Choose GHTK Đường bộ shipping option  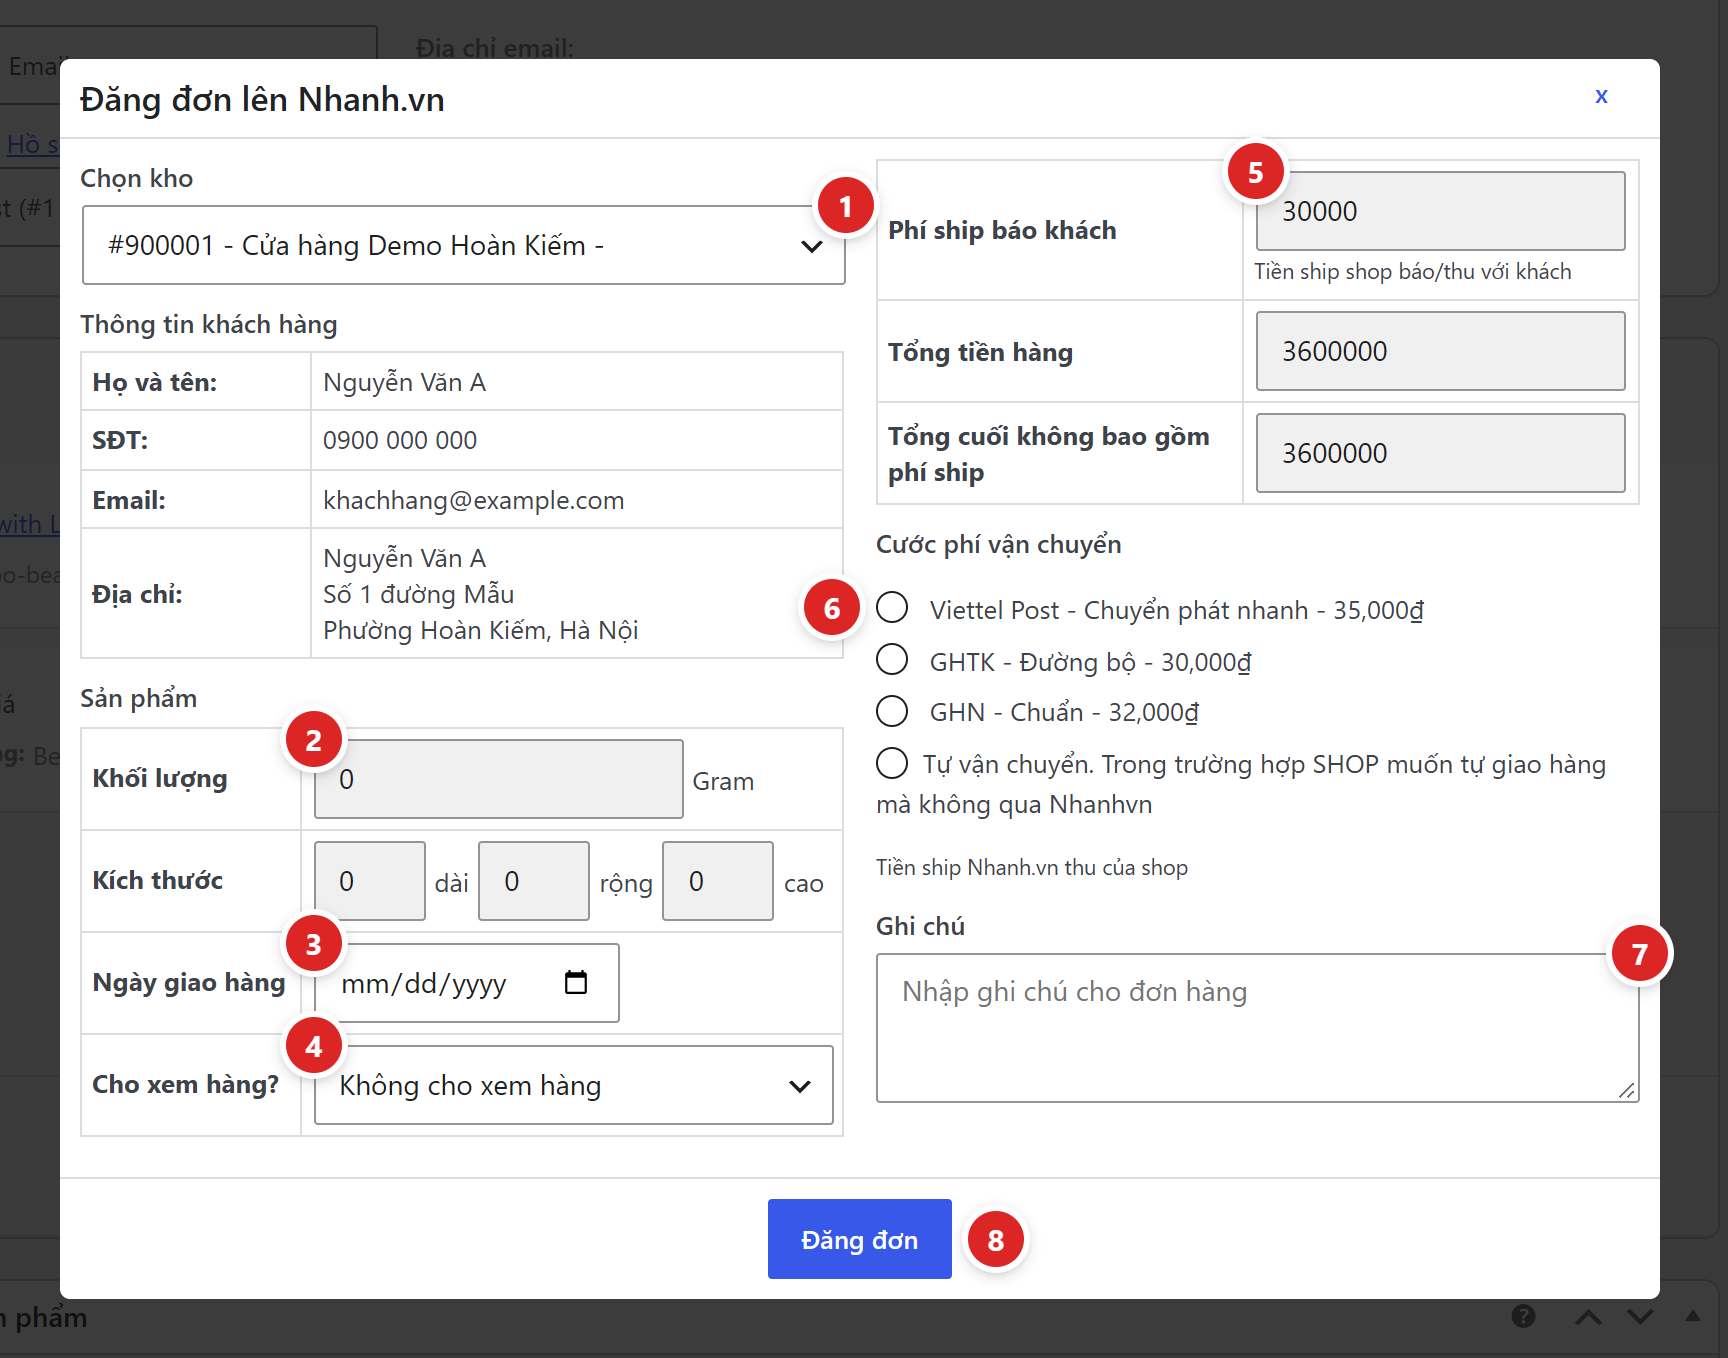(892, 659)
